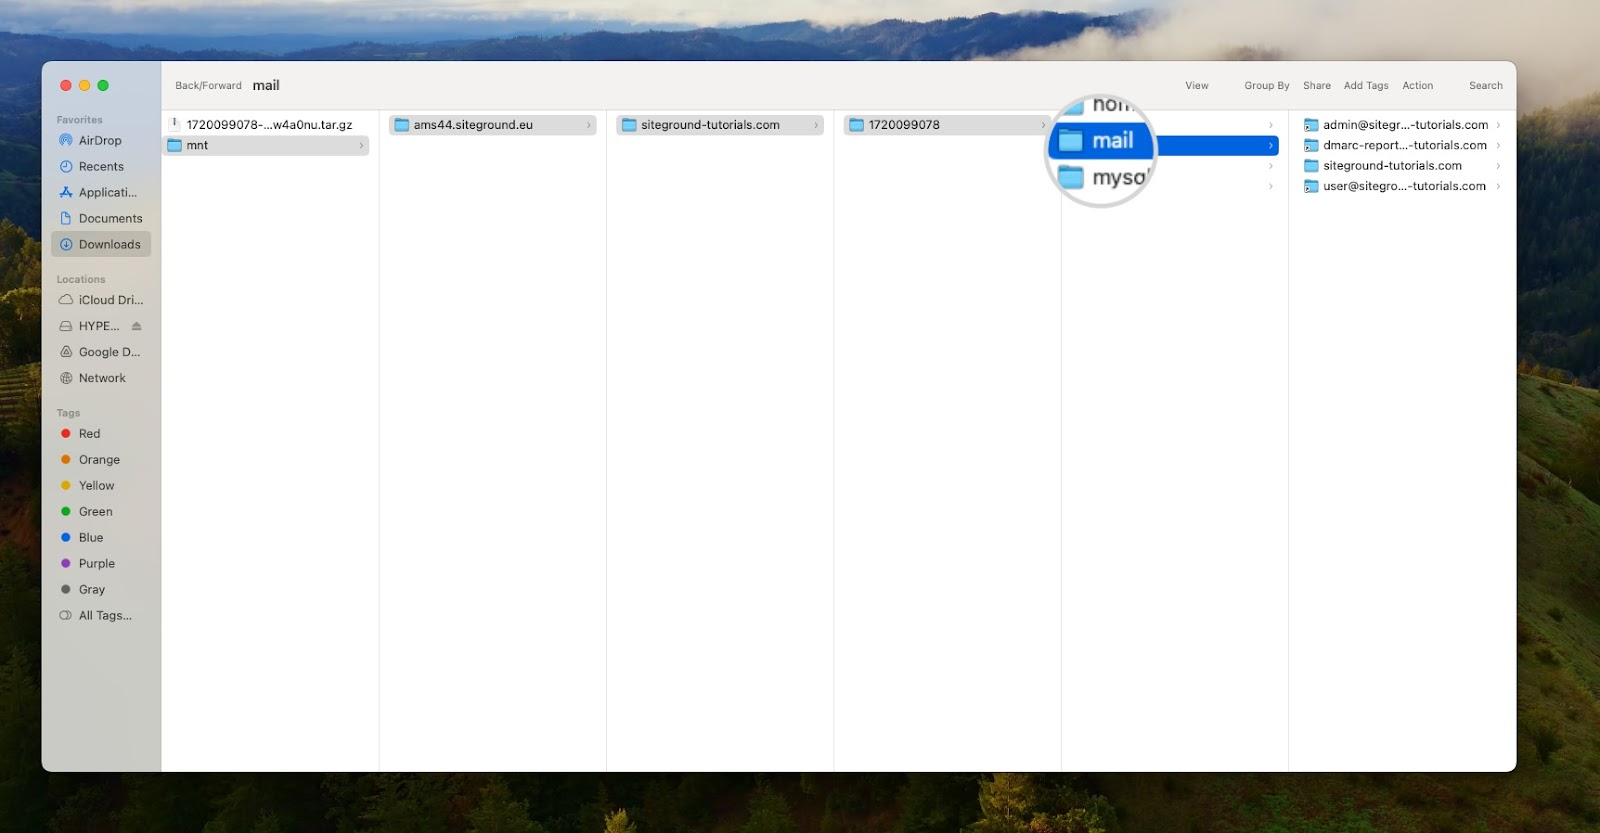Select the 1720099078 folder
The width and height of the screenshot is (1600, 833).
[947, 125]
